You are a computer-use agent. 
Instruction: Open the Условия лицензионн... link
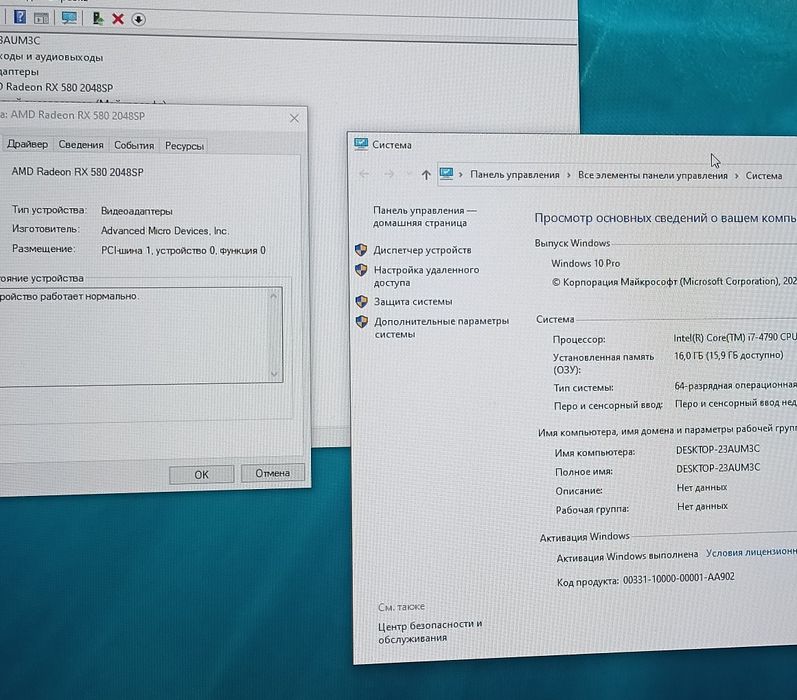(751, 552)
